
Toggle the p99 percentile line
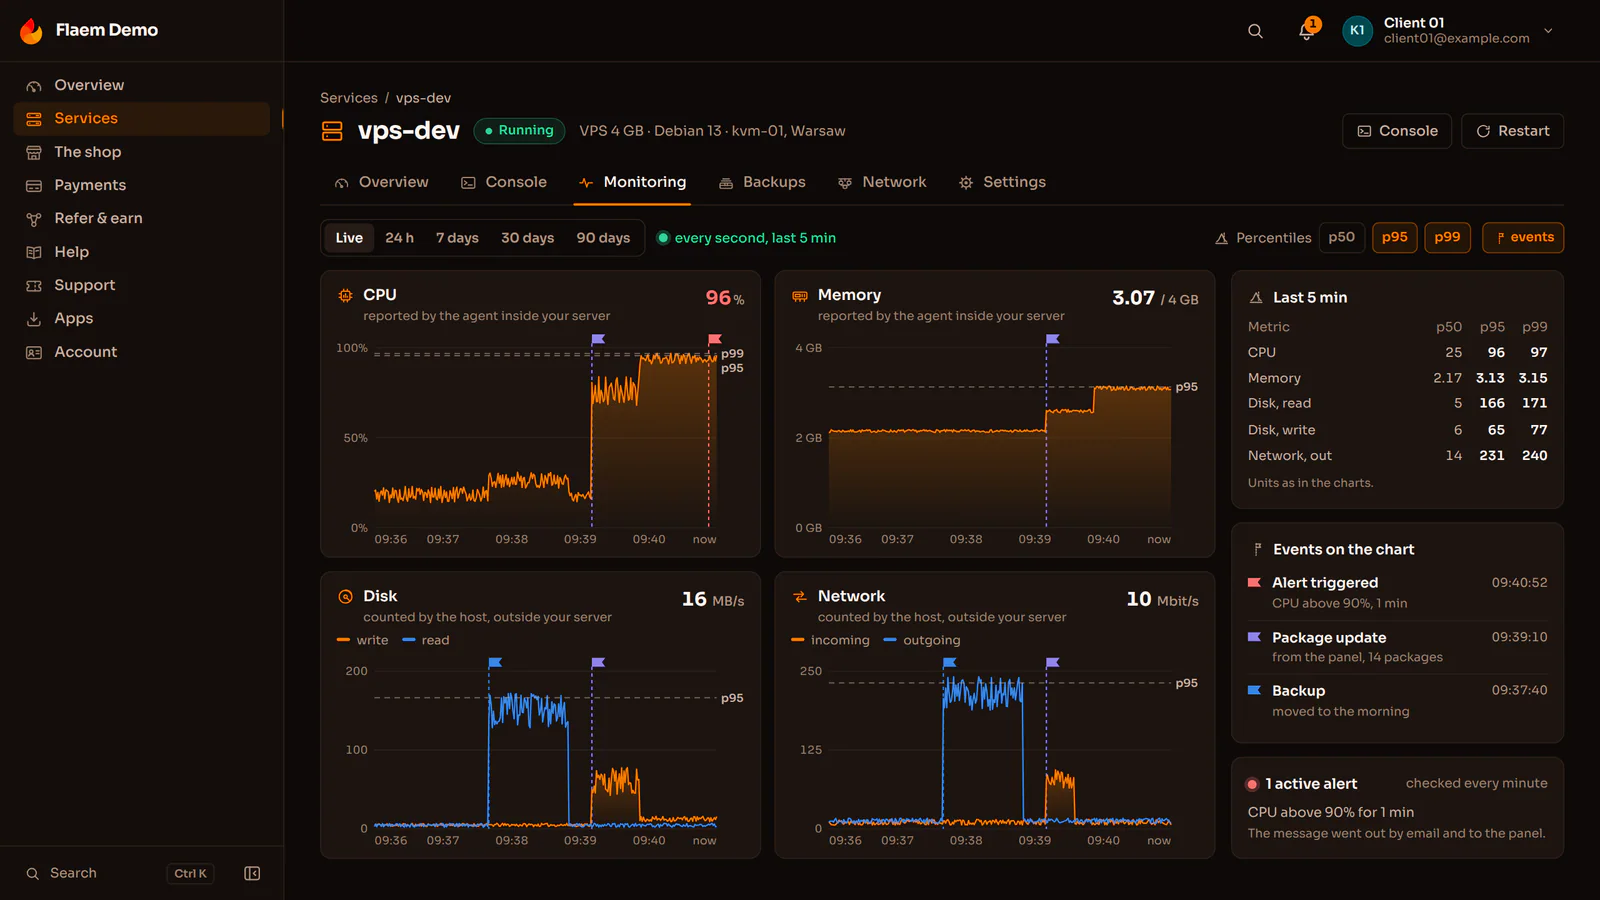pos(1447,238)
